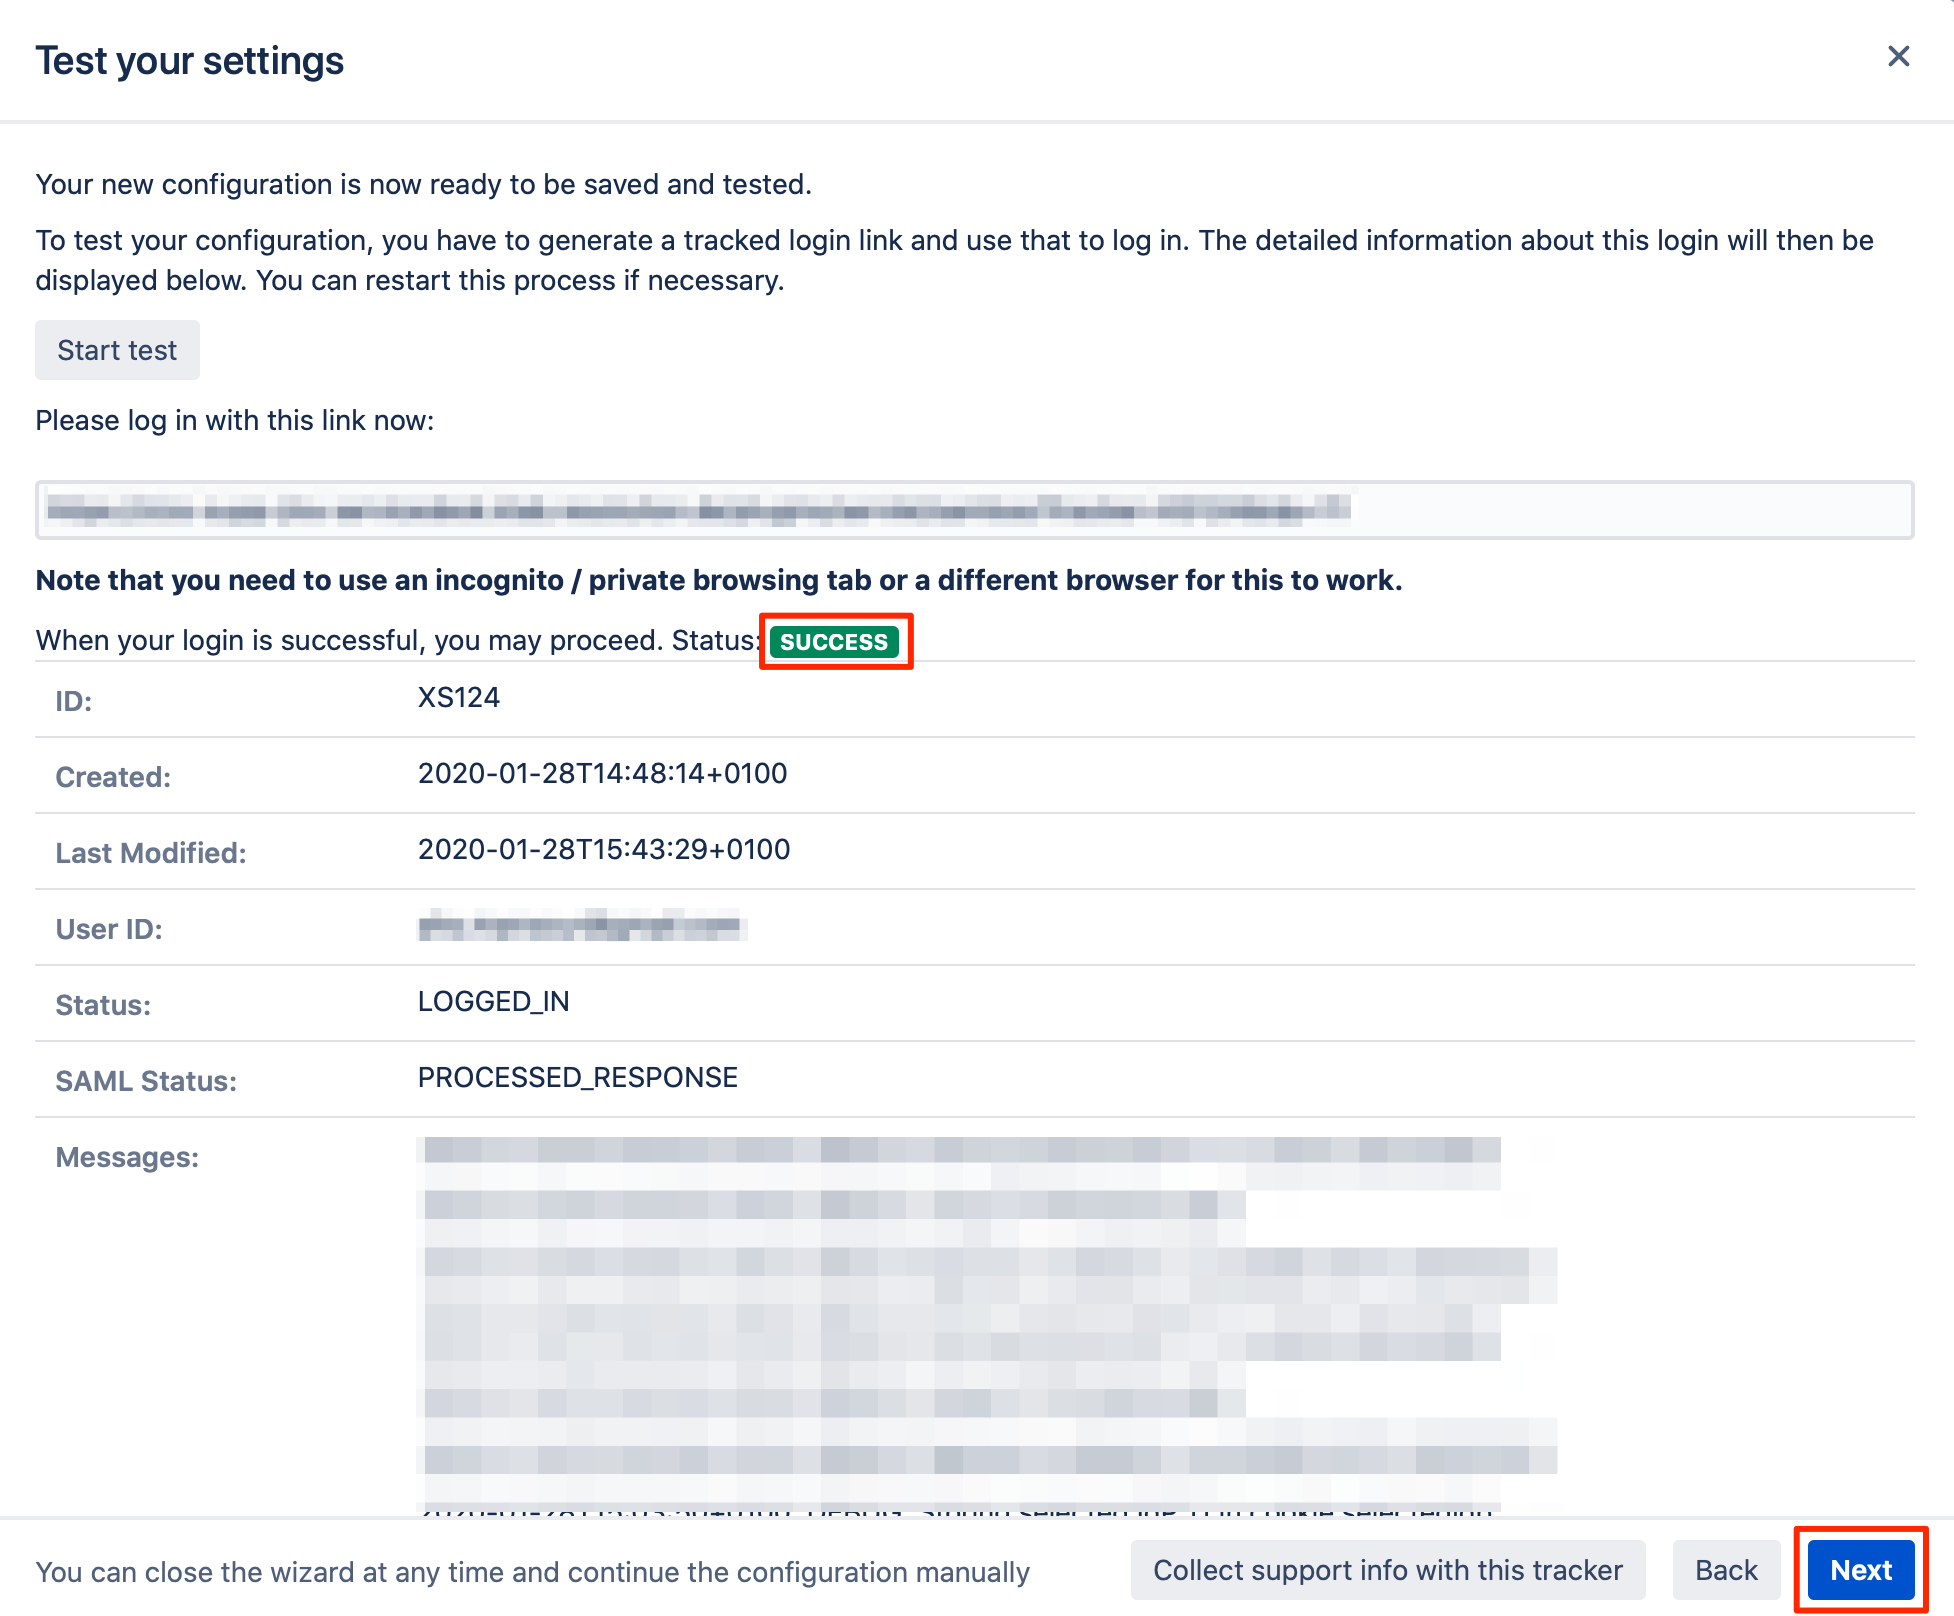Click the SAML Status: label
Screen dimensions: 1954x1616
146,1081
